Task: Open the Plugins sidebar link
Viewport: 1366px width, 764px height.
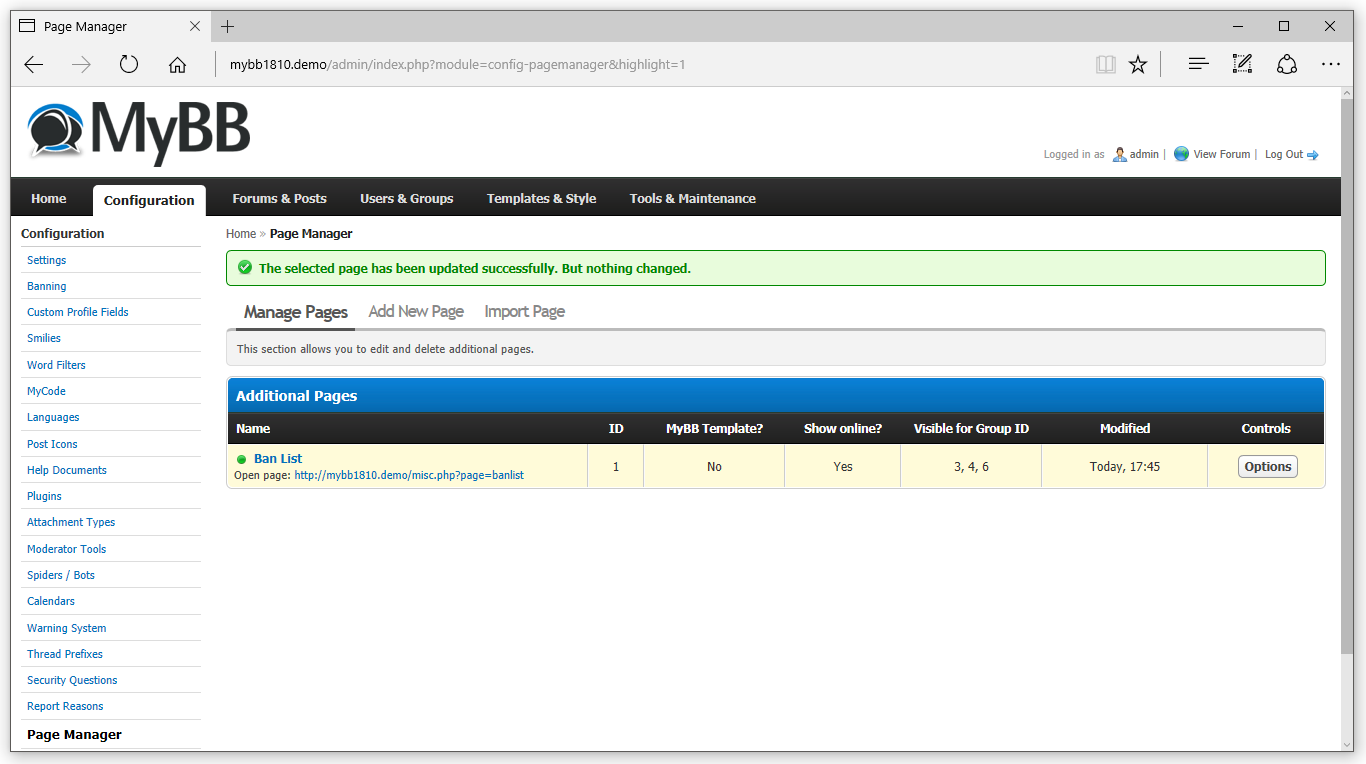Action: [44, 496]
